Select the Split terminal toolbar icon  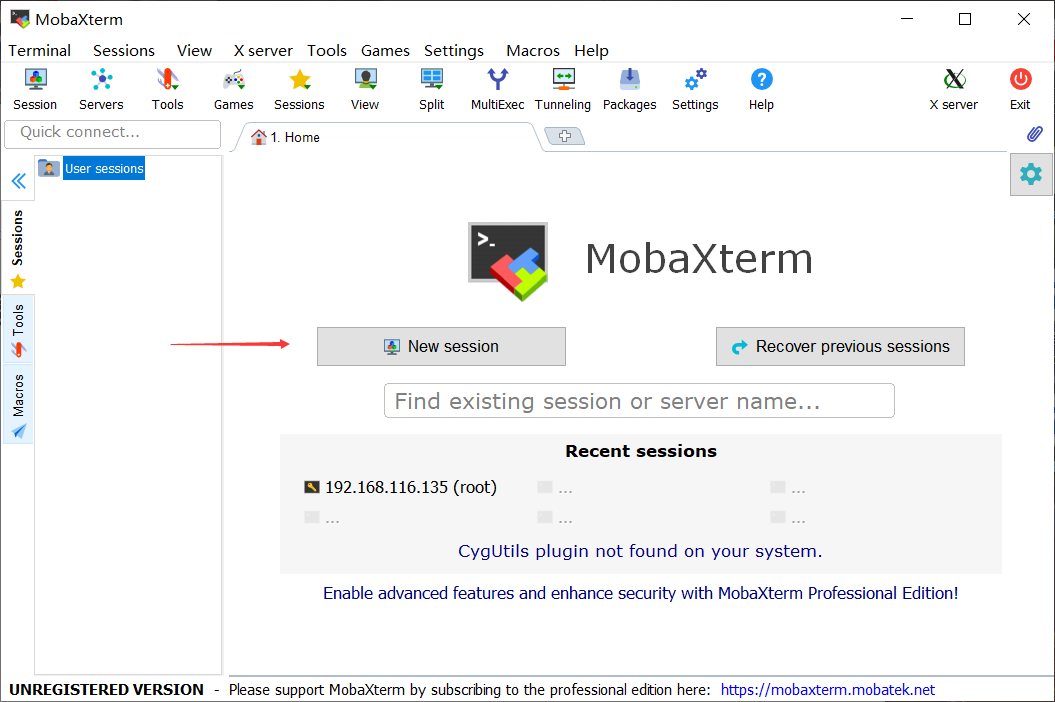pos(431,89)
